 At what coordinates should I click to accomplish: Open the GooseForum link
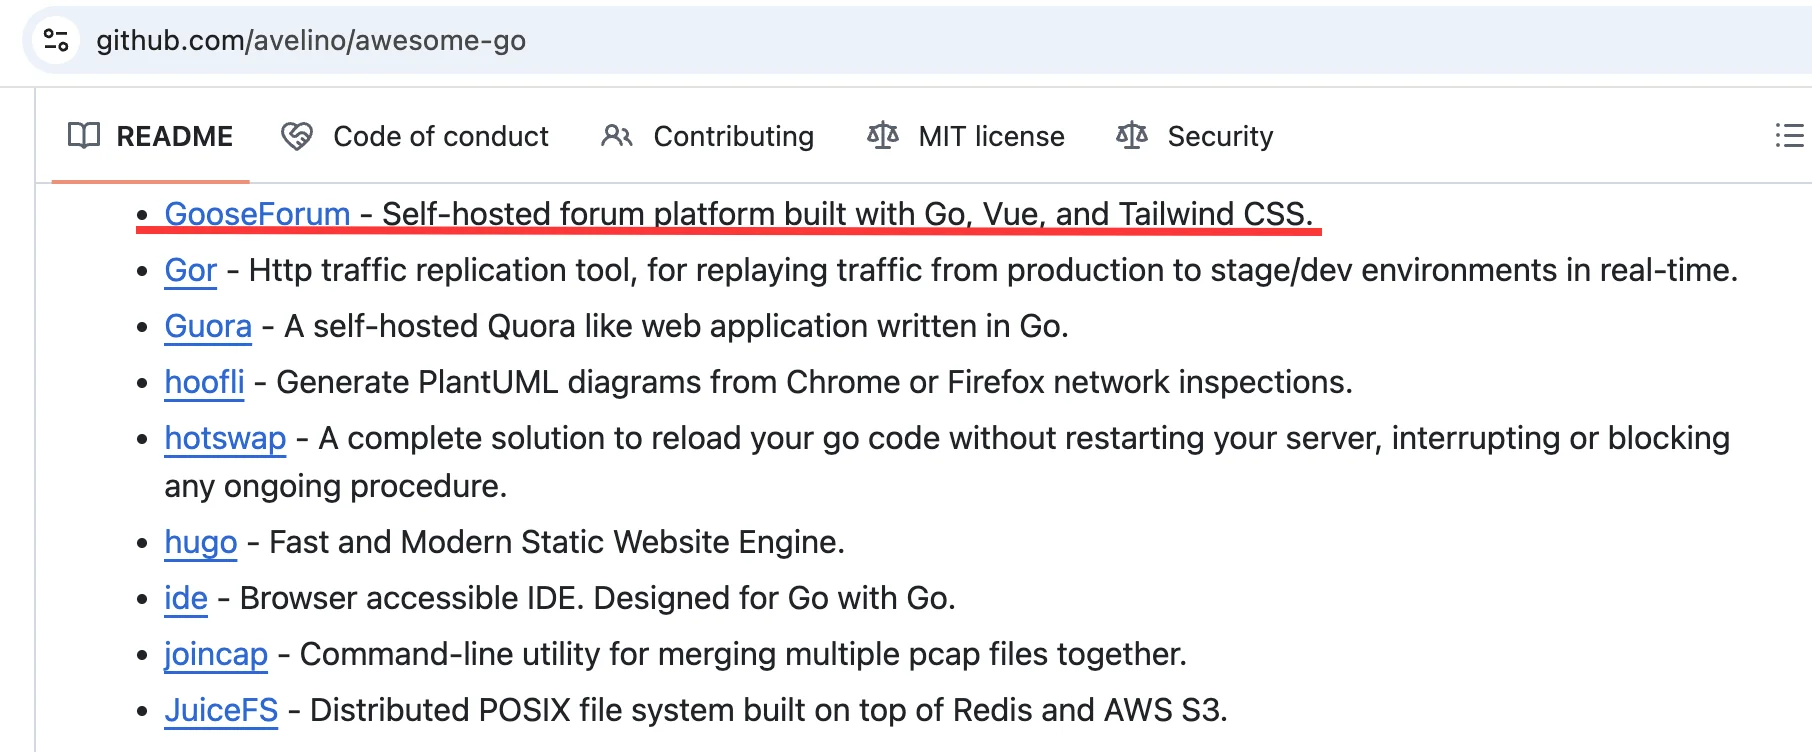(x=257, y=213)
